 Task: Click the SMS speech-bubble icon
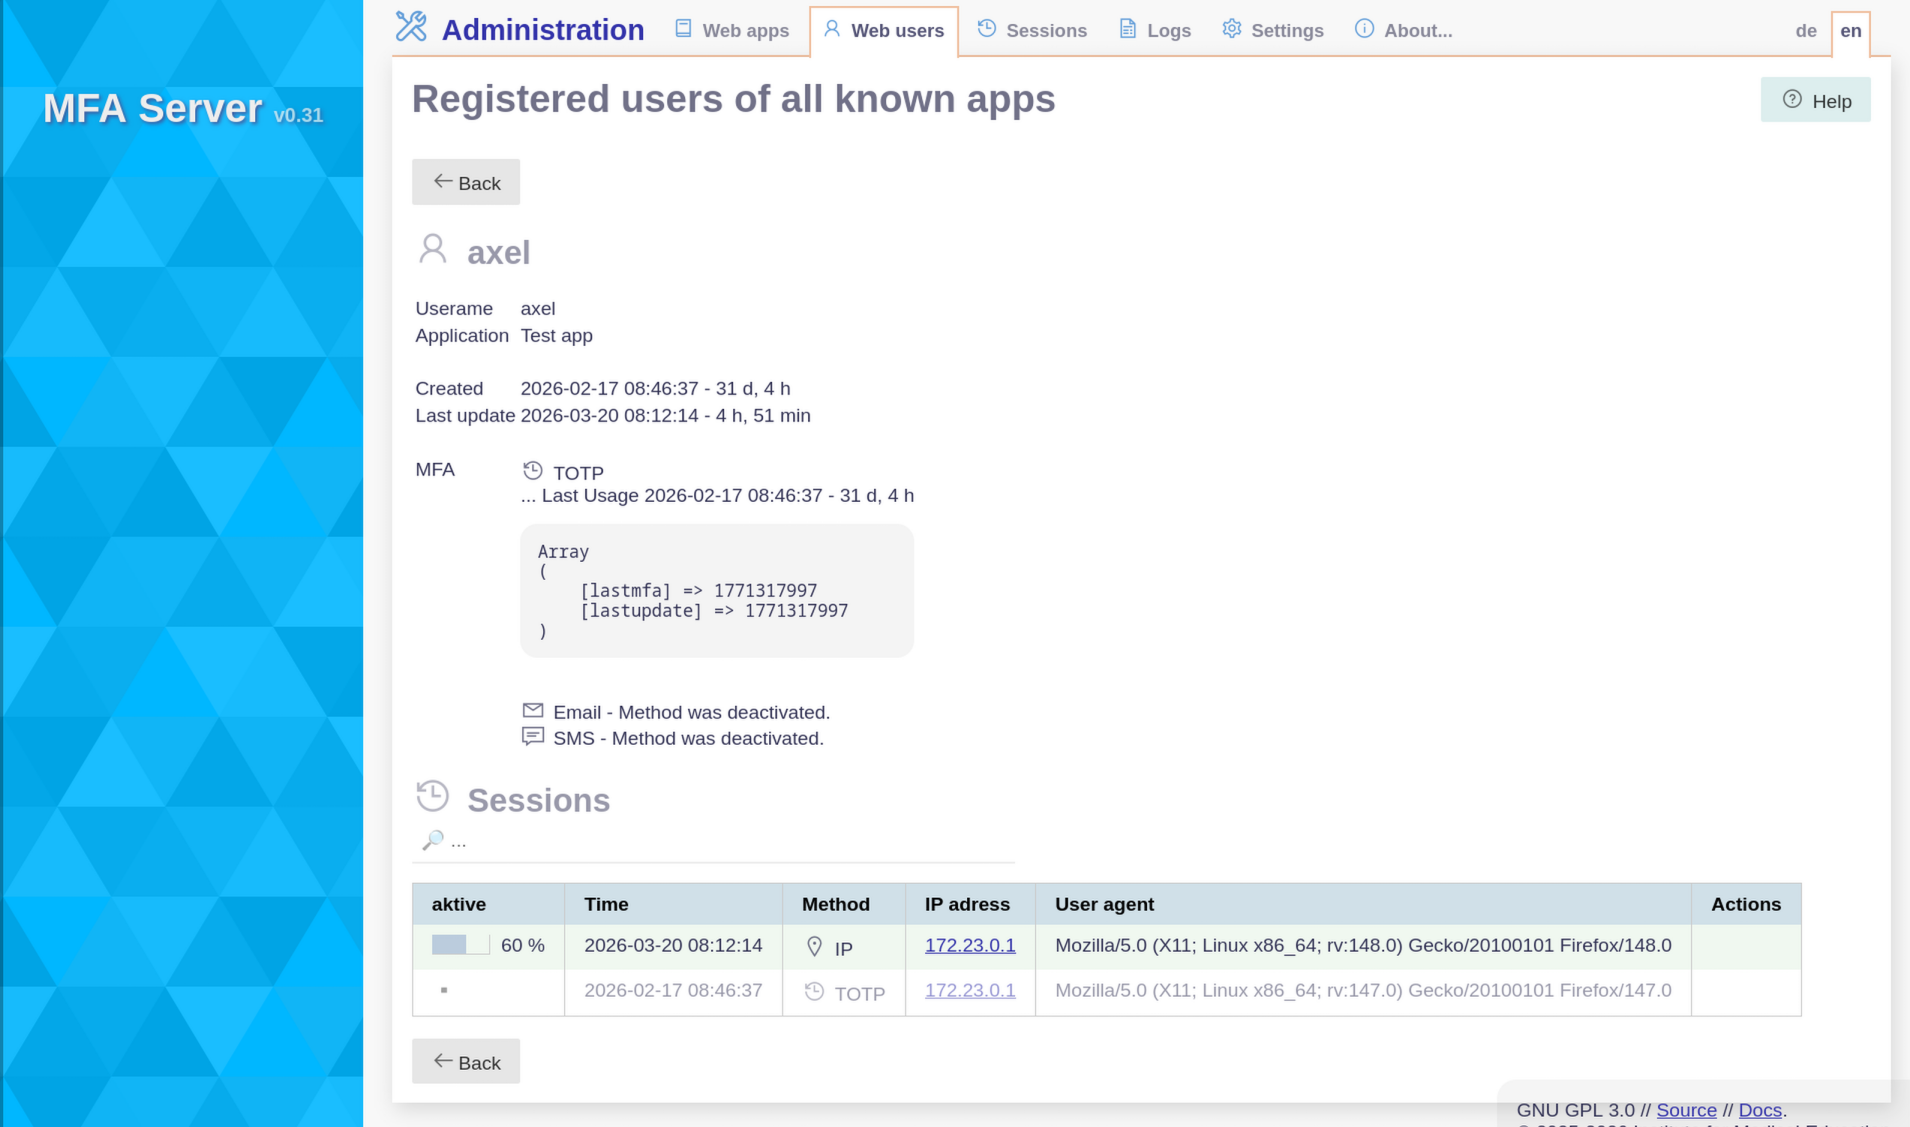532,737
